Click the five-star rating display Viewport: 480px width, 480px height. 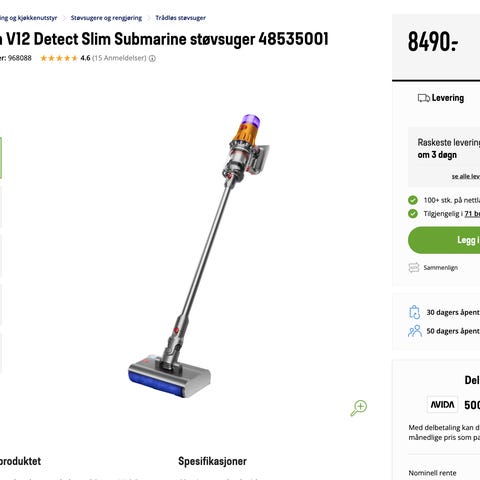coord(59,58)
